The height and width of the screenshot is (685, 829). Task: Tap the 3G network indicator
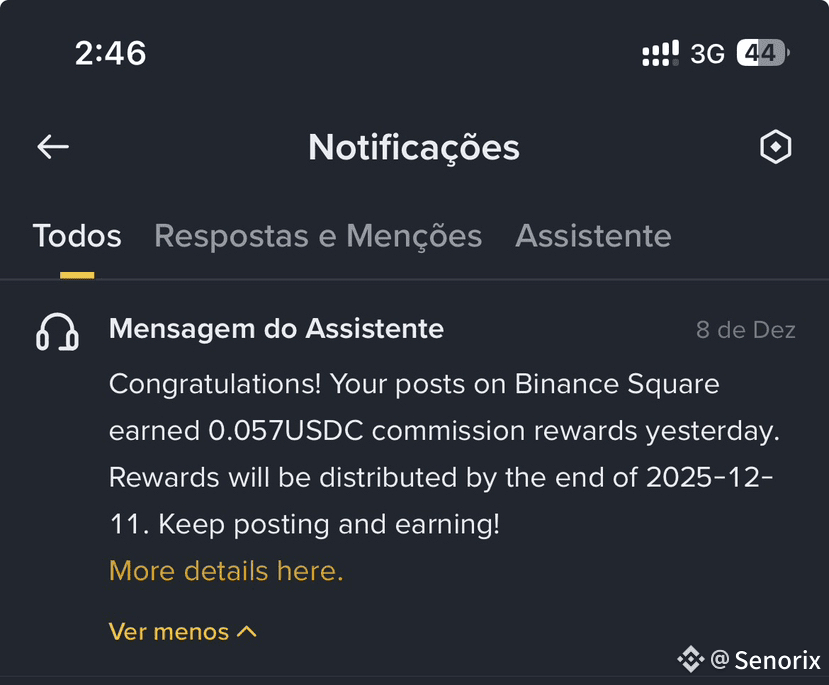[707, 53]
